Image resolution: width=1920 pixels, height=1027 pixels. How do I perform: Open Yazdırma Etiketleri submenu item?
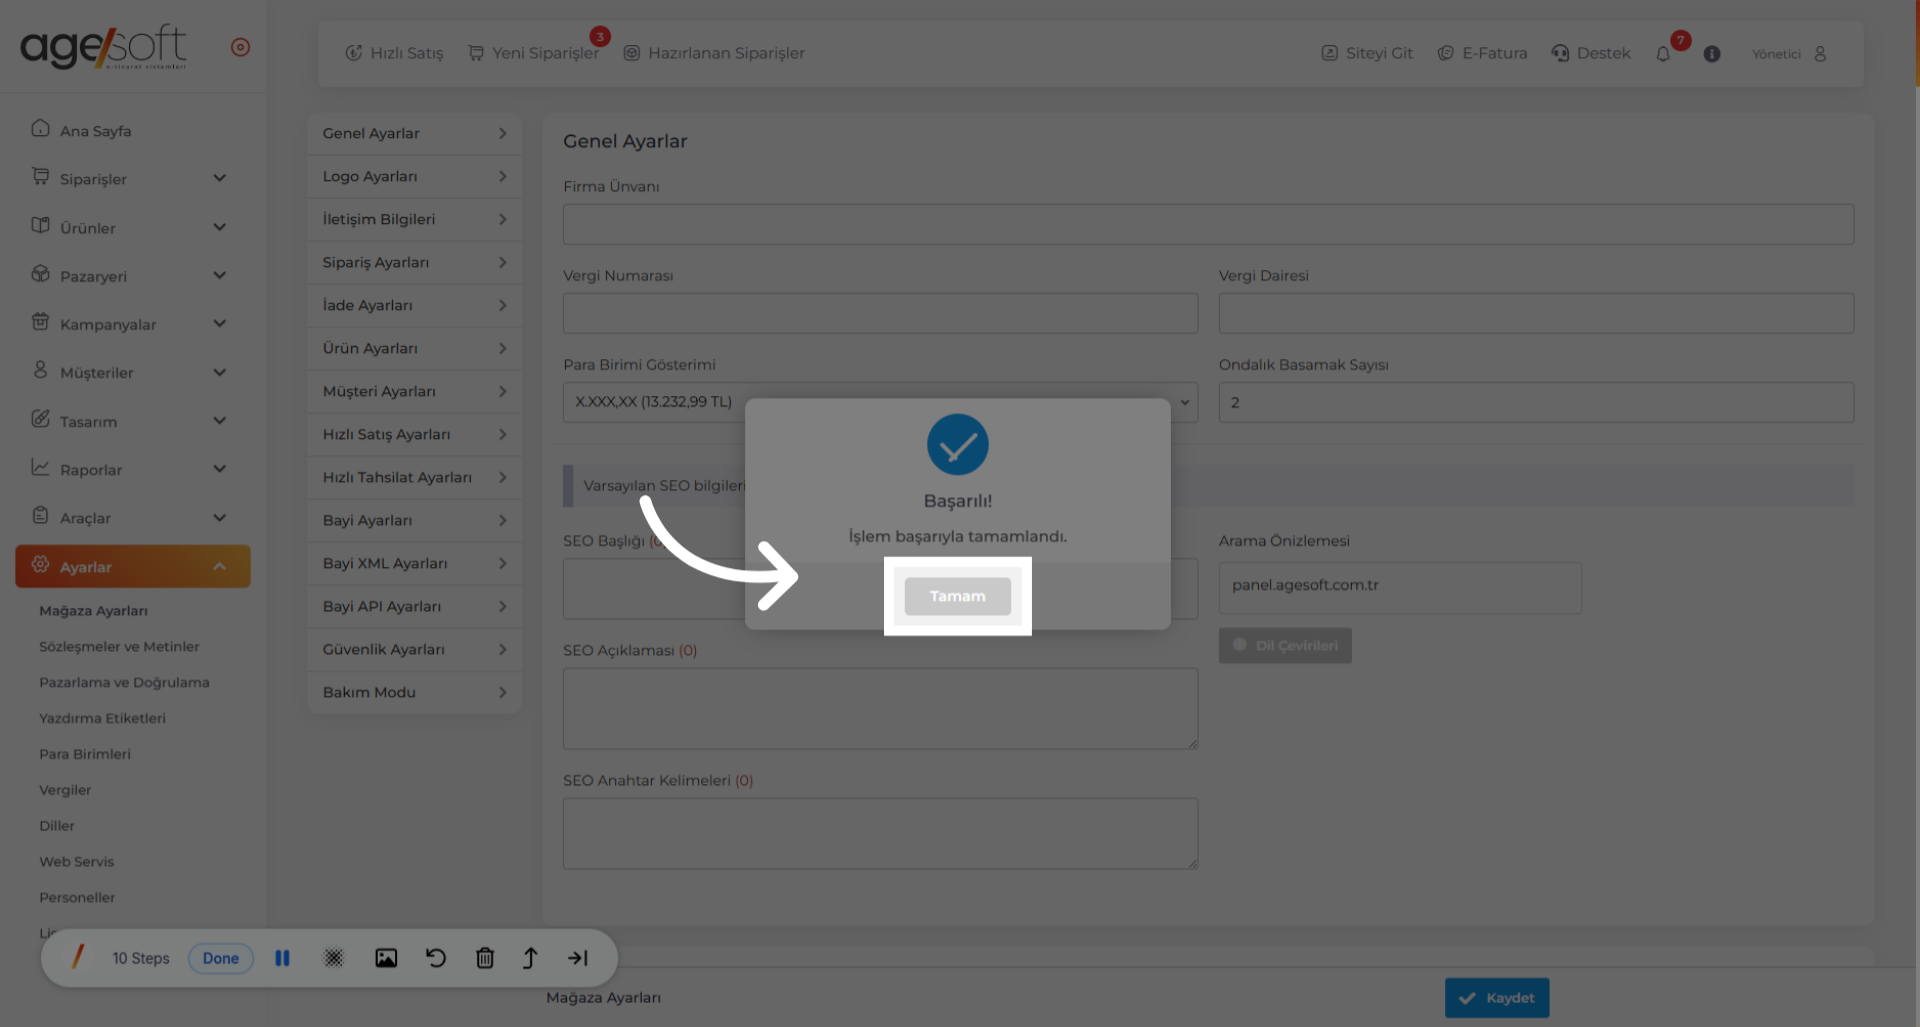pyautogui.click(x=102, y=719)
